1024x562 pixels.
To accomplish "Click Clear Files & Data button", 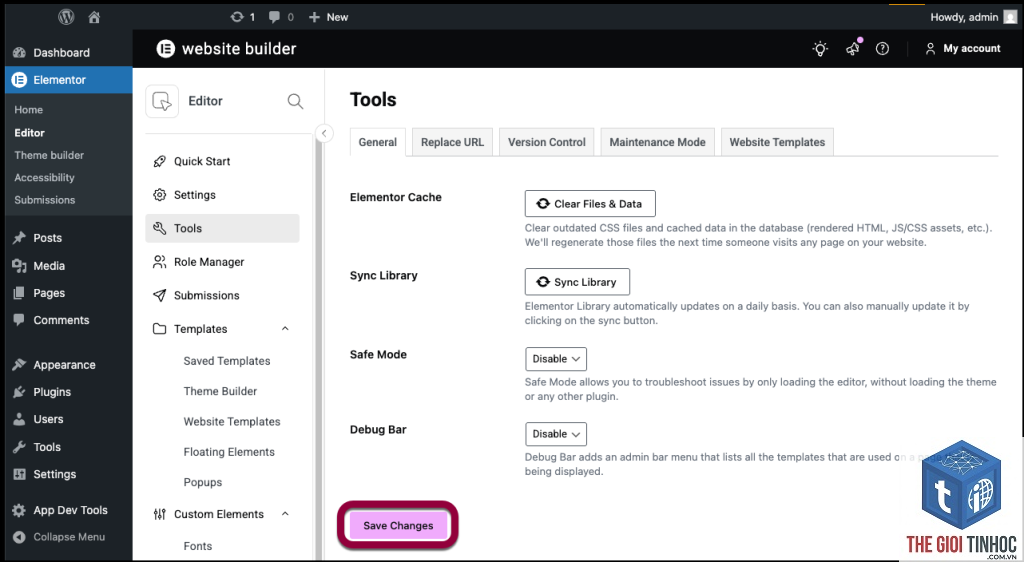I will pos(590,204).
